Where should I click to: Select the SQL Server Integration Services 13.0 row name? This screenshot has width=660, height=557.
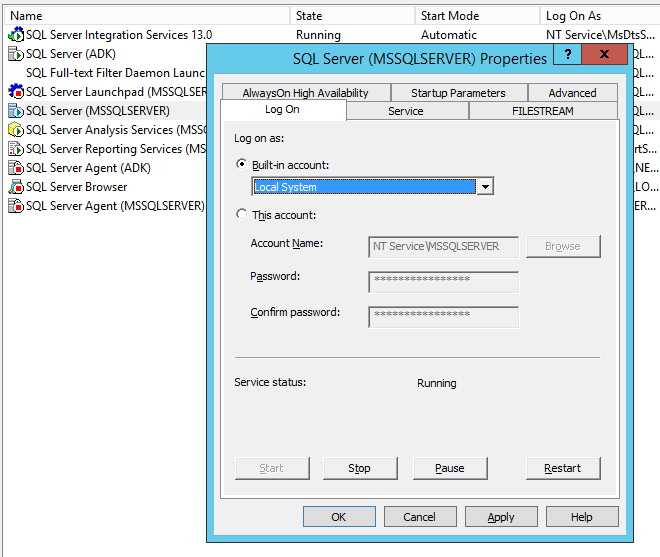pos(119,35)
